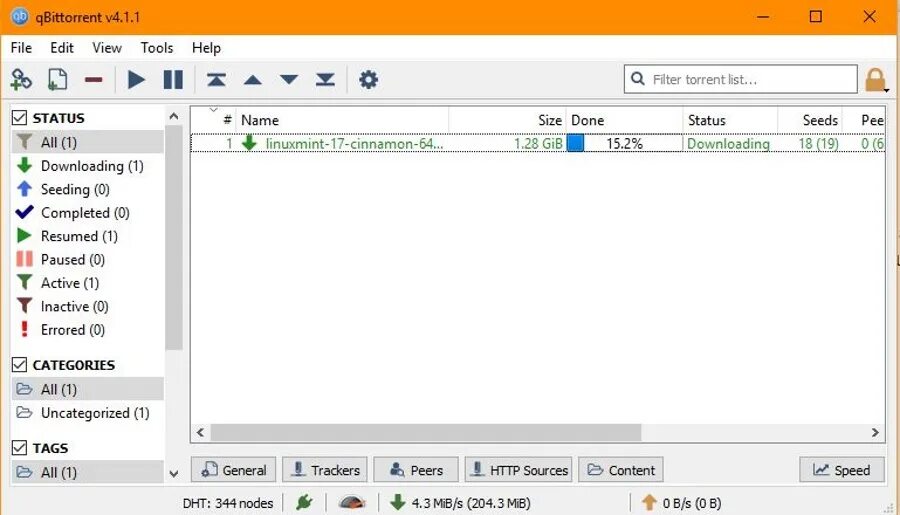
Task: Open the View menu
Action: click(107, 48)
